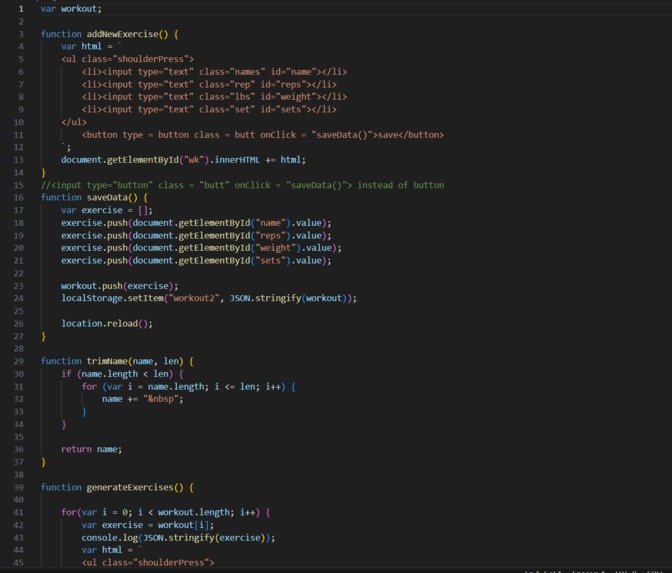Click the location.reload() statement

pos(107,324)
